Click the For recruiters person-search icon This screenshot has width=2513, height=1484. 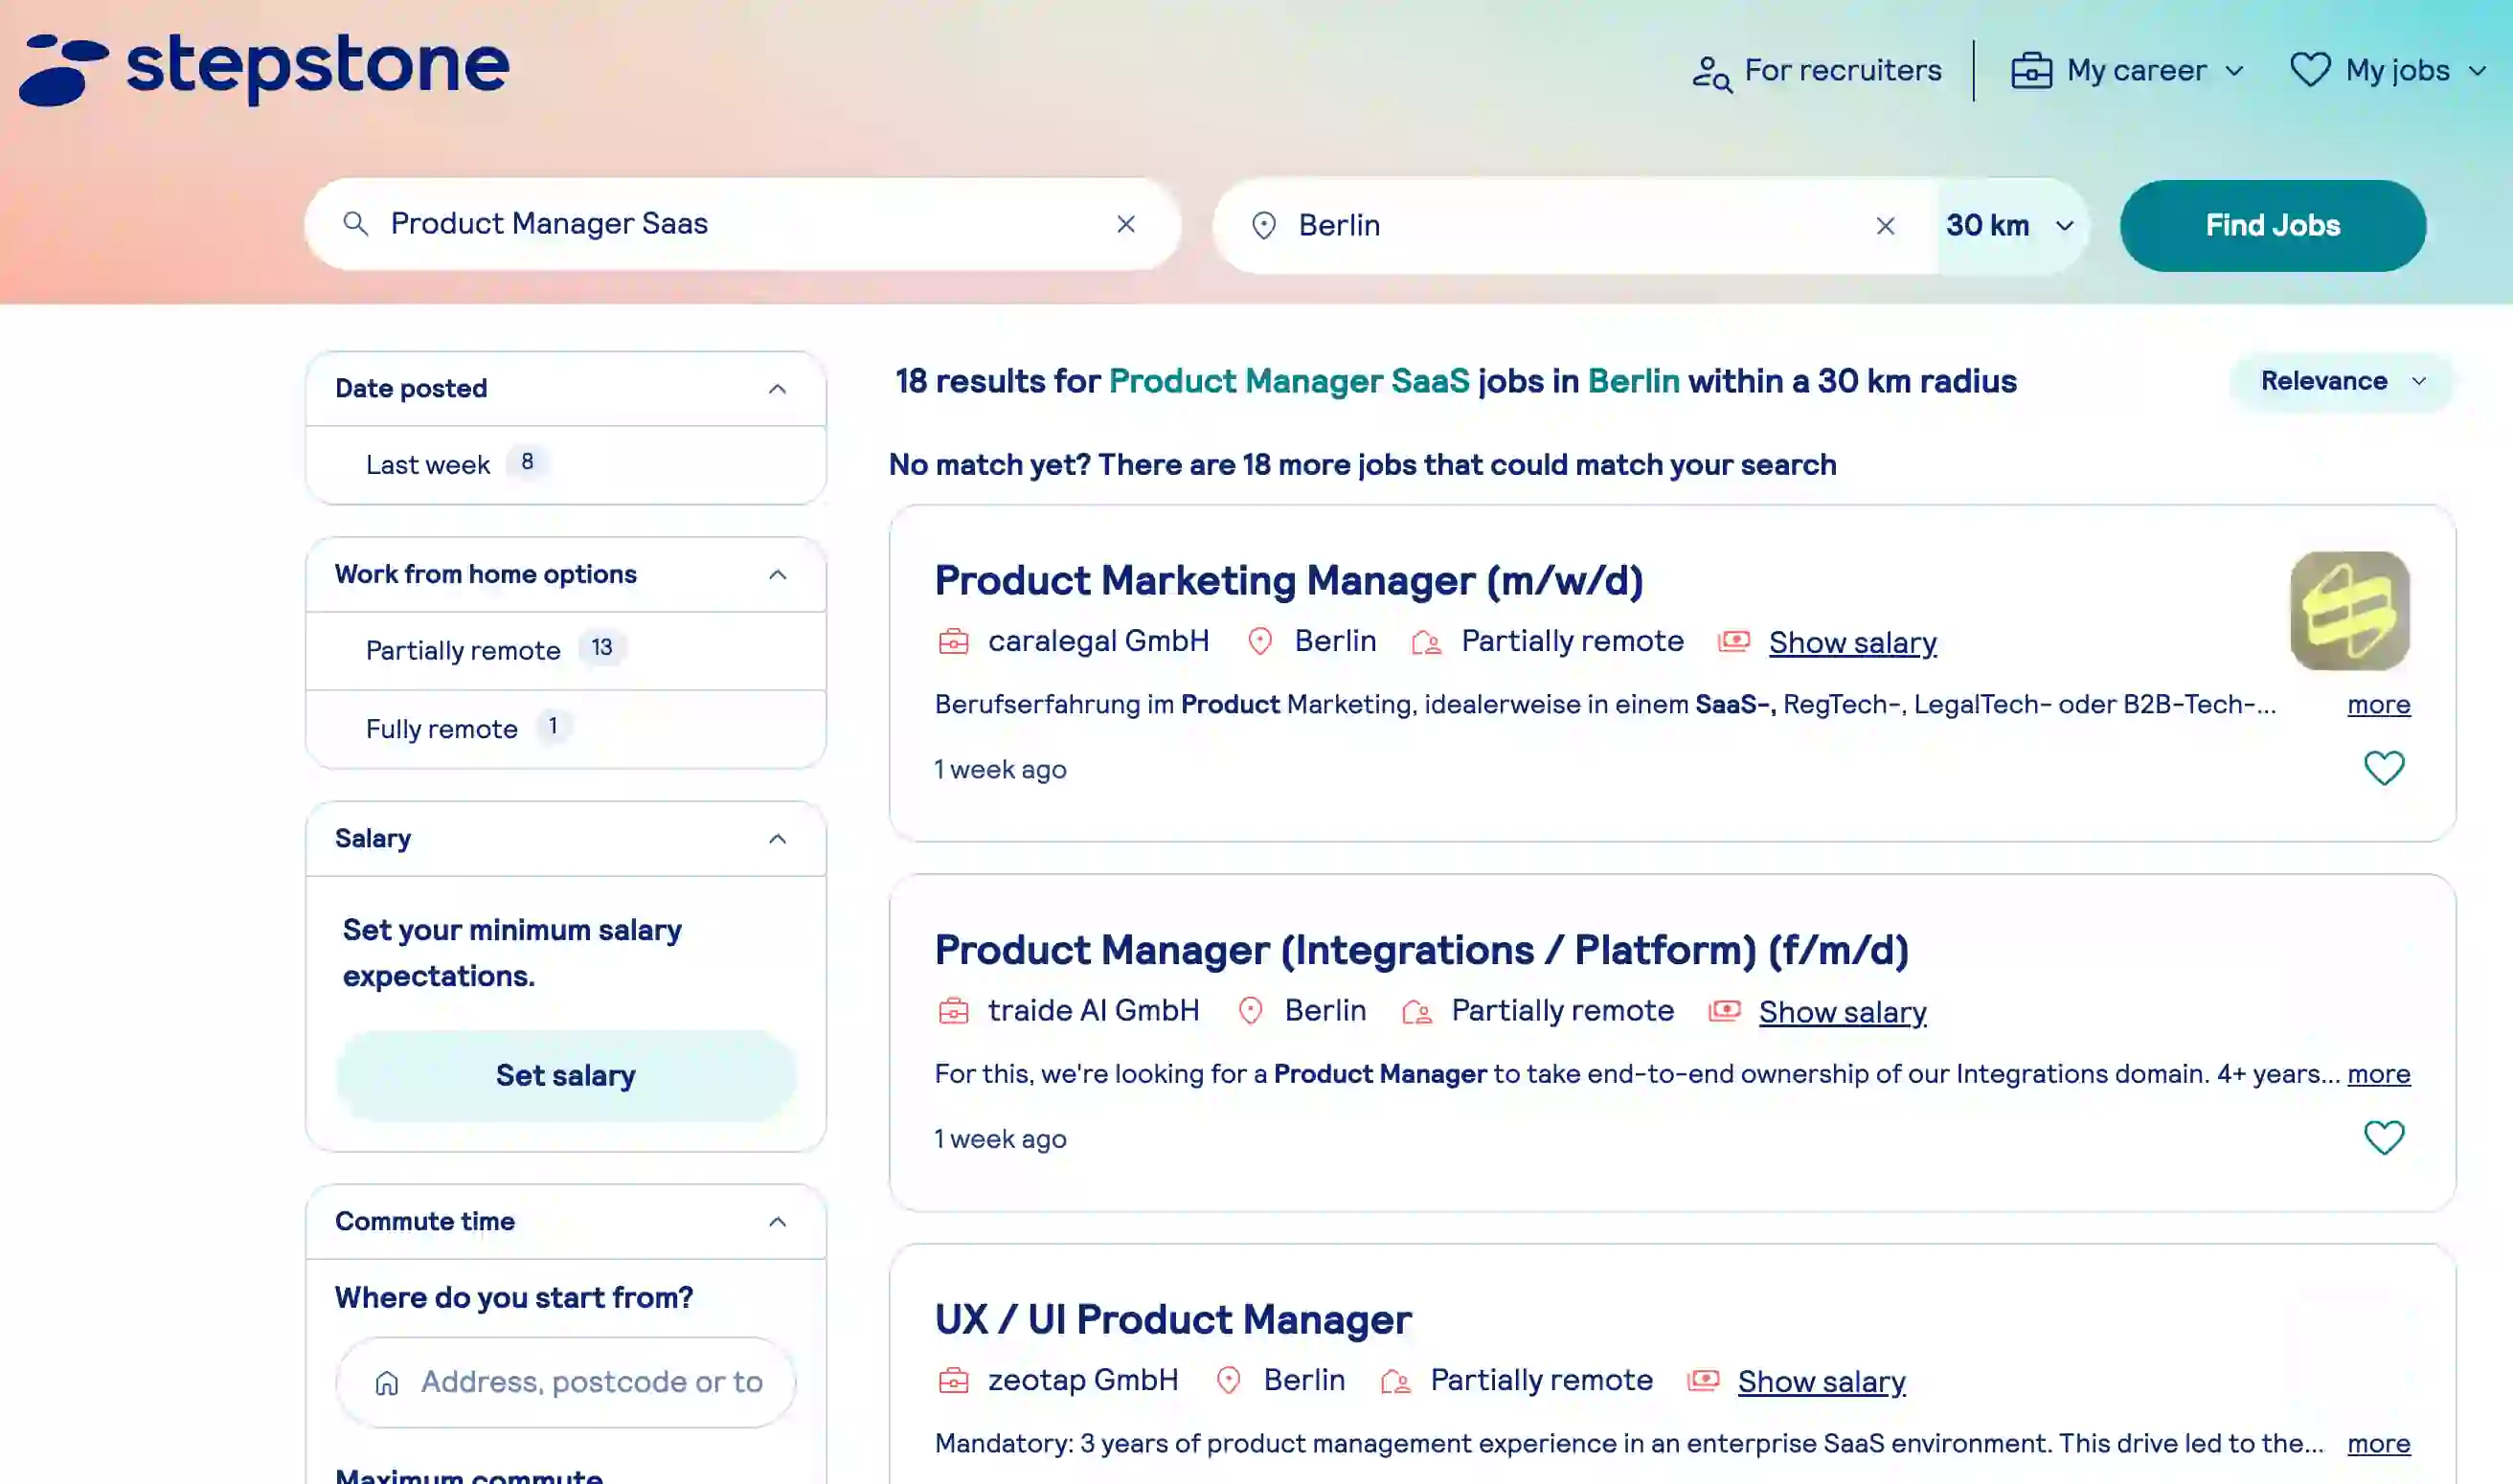1712,70
